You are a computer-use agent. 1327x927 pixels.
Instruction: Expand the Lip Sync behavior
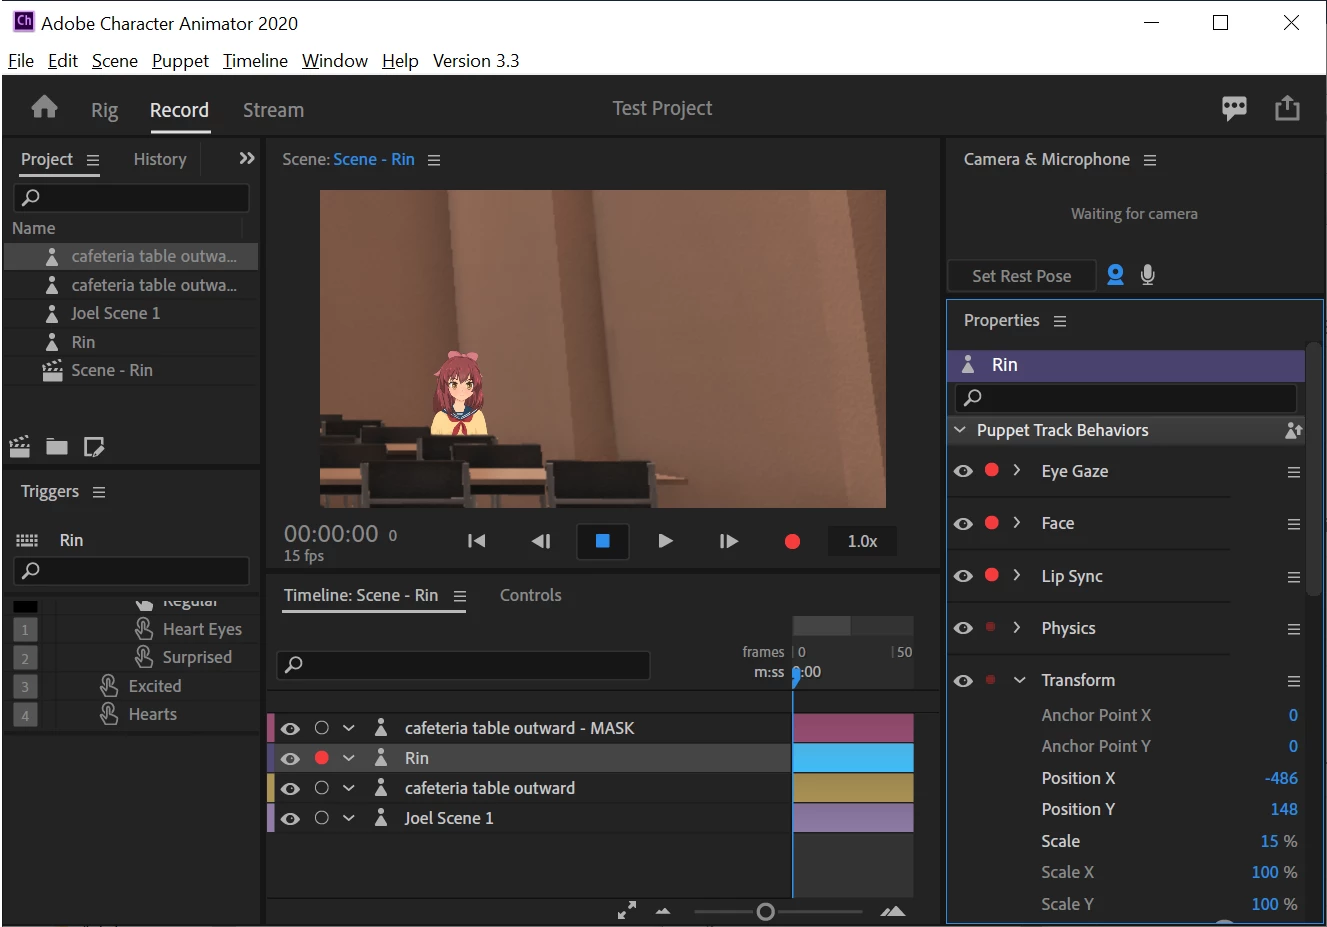click(1017, 575)
